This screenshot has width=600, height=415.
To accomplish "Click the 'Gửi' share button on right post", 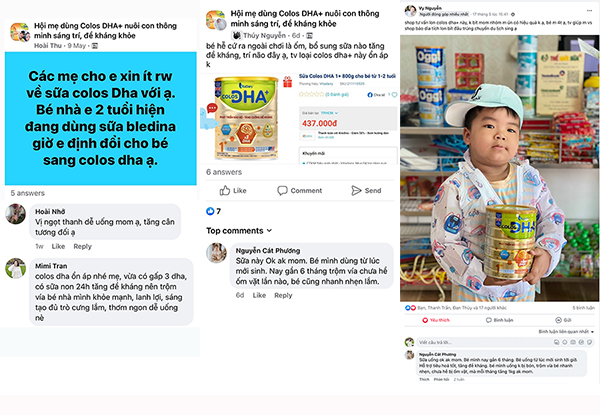I will (x=563, y=320).
